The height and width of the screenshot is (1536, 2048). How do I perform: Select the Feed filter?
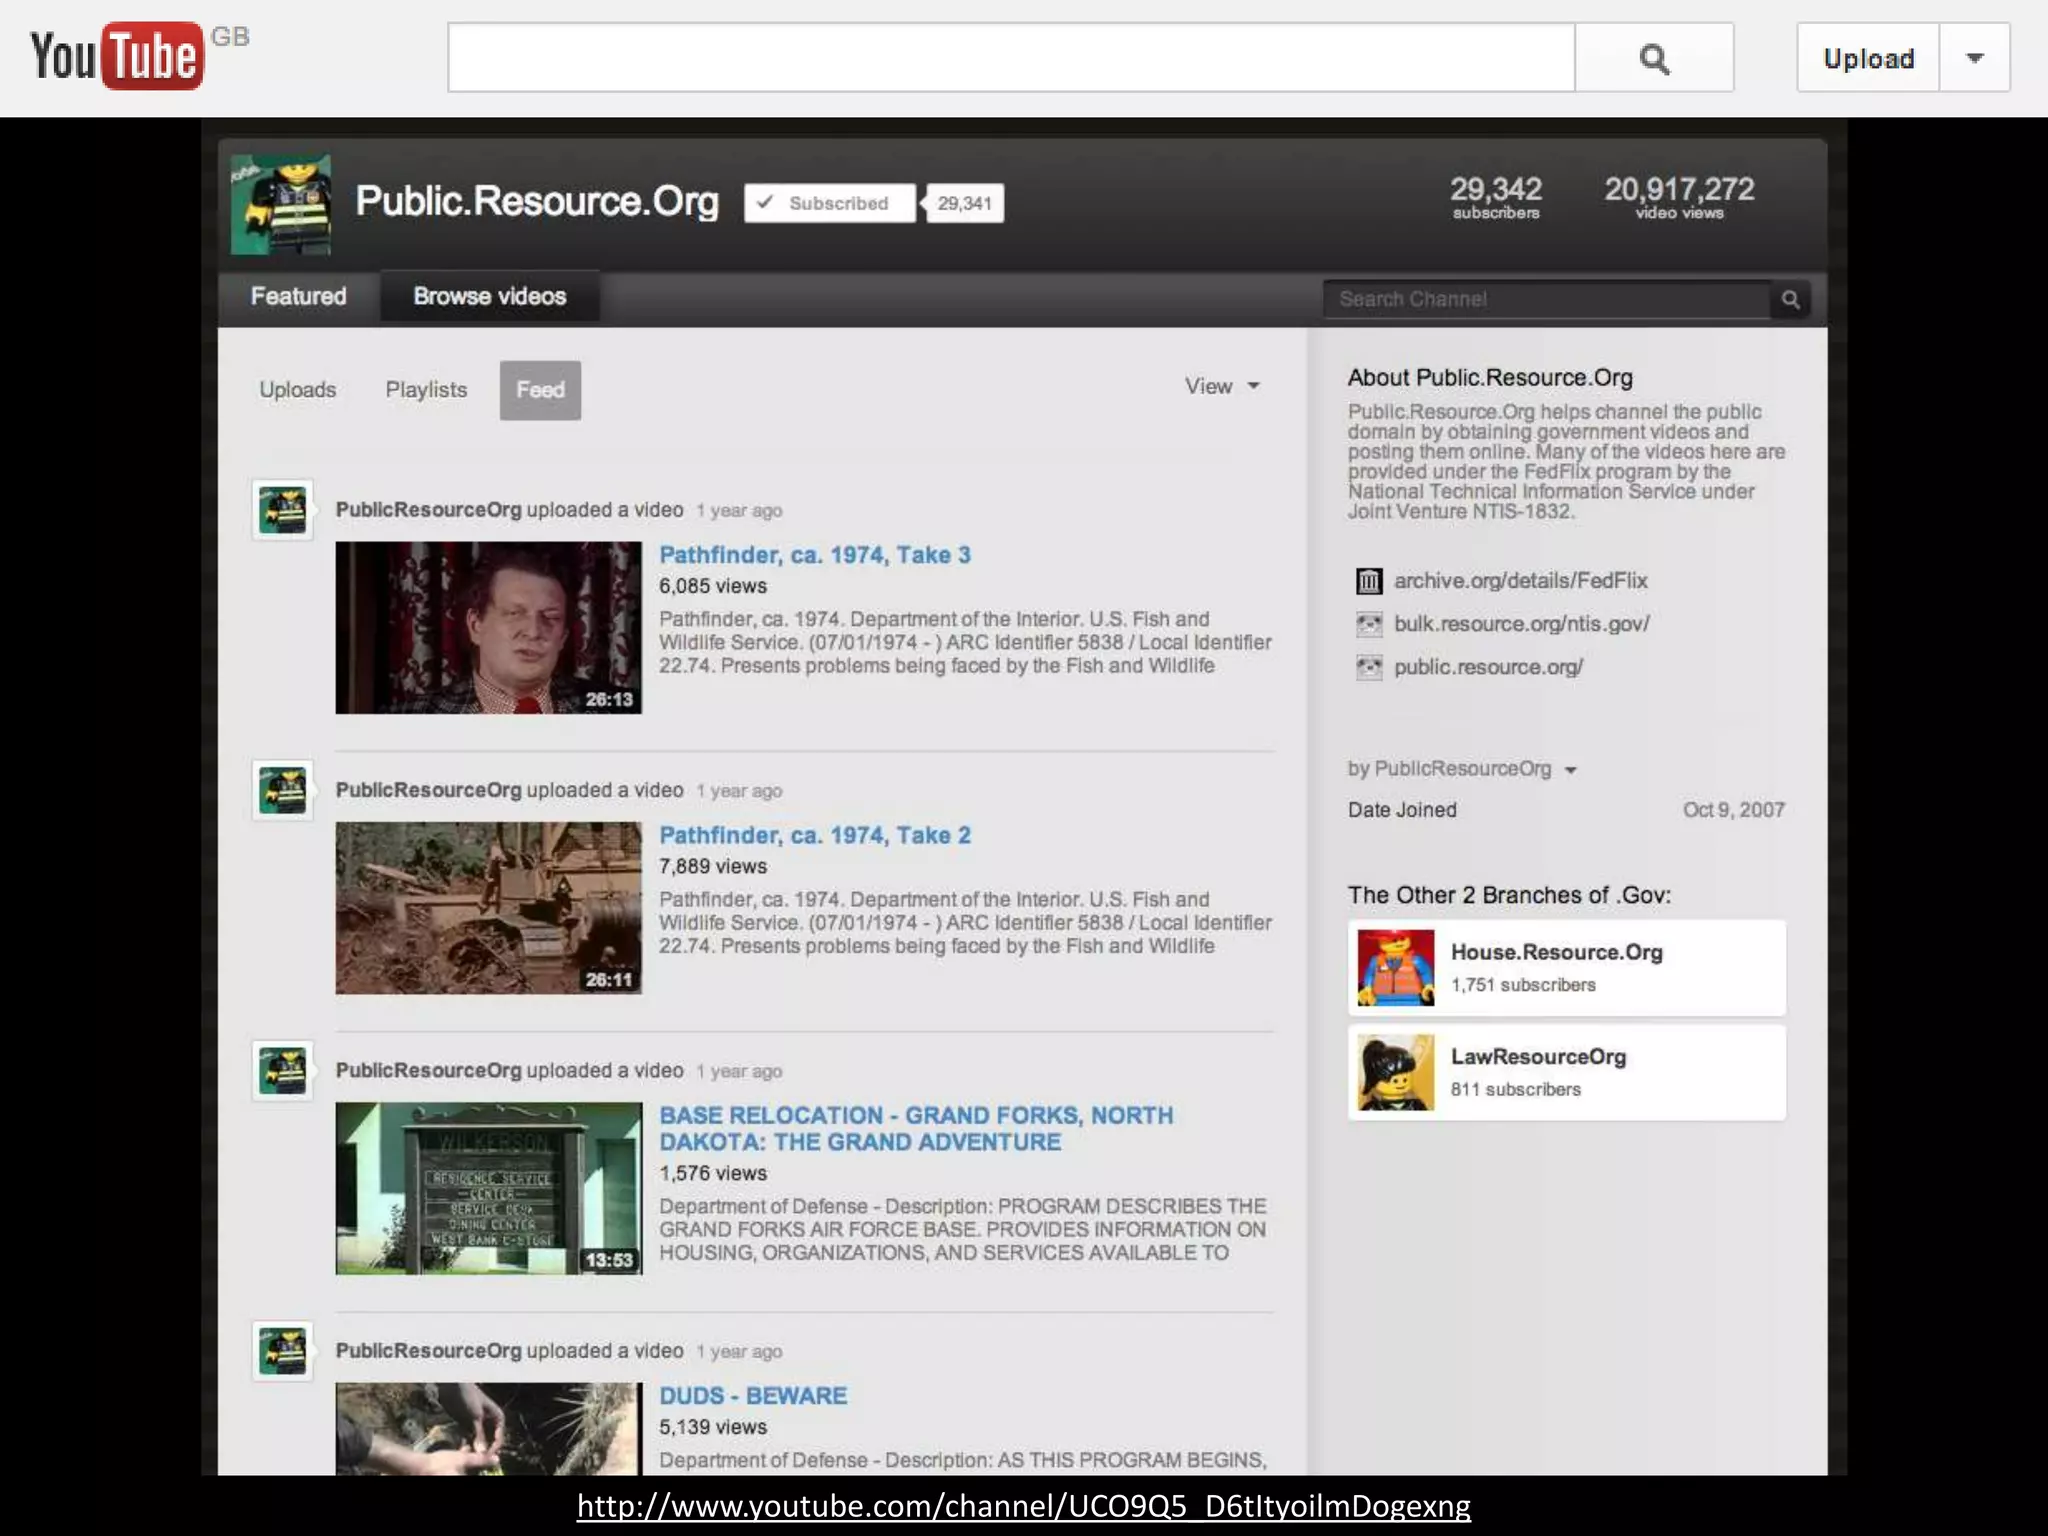(540, 389)
